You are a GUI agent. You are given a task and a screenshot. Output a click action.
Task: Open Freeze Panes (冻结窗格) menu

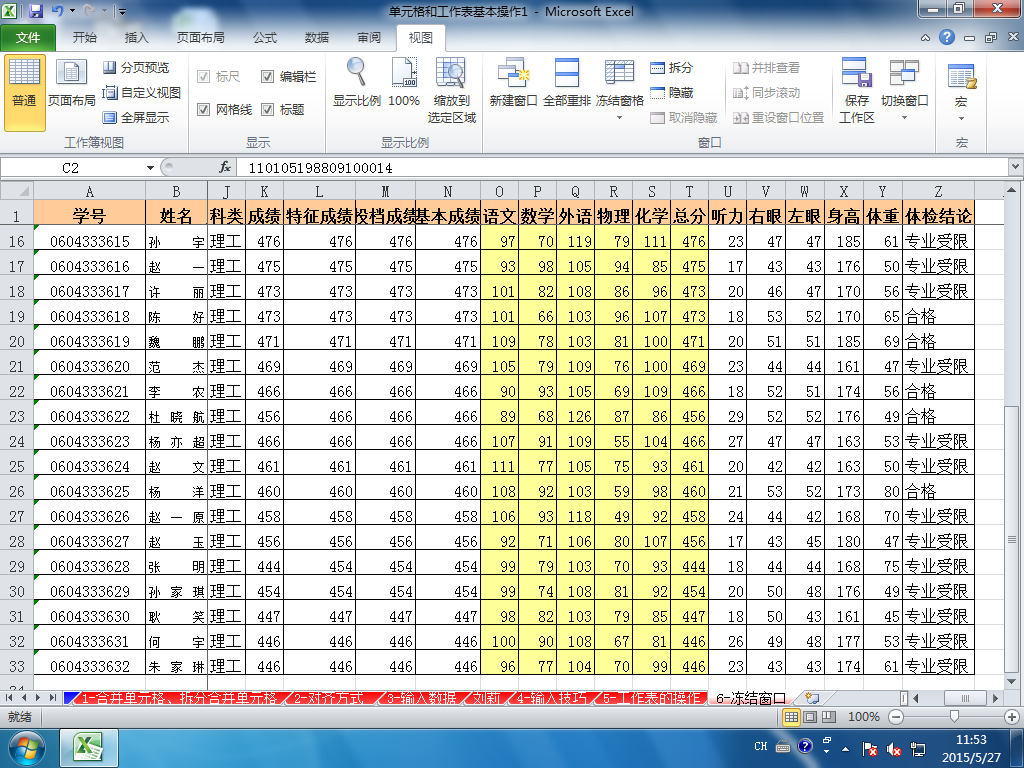[619, 90]
